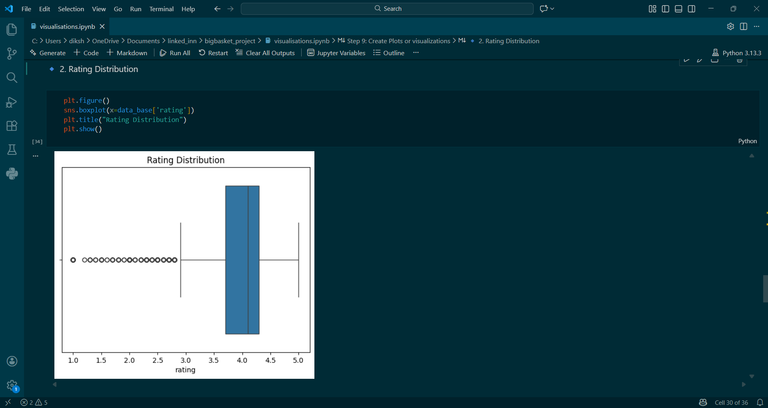768x408 pixels.
Task: Toggle the secondary side bar layout
Action: [x=692, y=9]
